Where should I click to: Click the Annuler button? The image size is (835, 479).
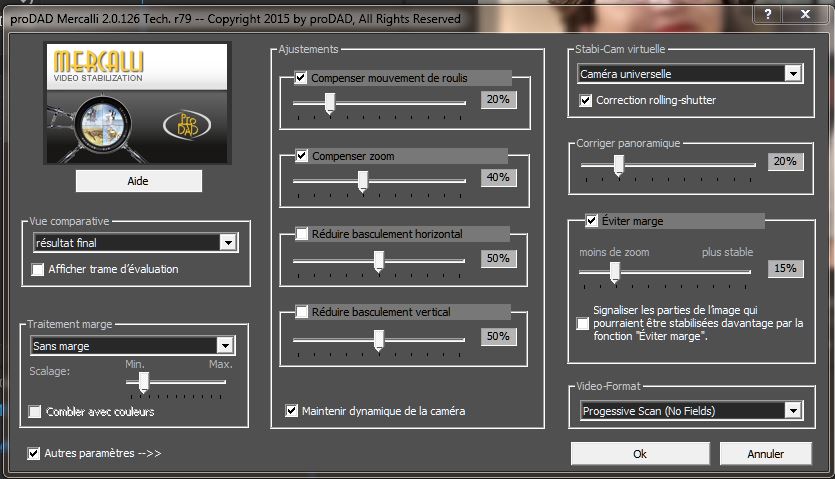tap(765, 453)
